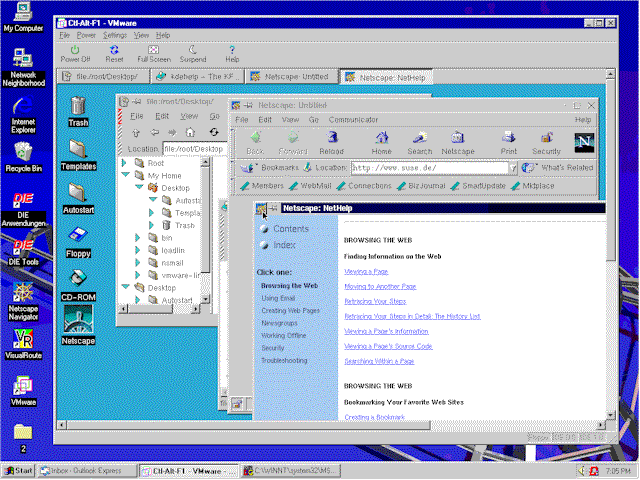Open the VMware File menu
Screen dimensions: 640x480
pos(64,36)
